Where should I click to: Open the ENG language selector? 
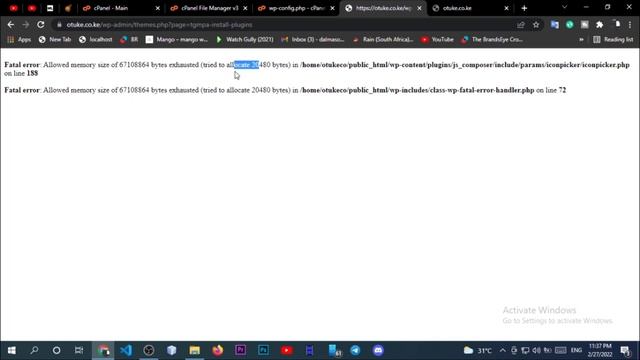coord(576,350)
